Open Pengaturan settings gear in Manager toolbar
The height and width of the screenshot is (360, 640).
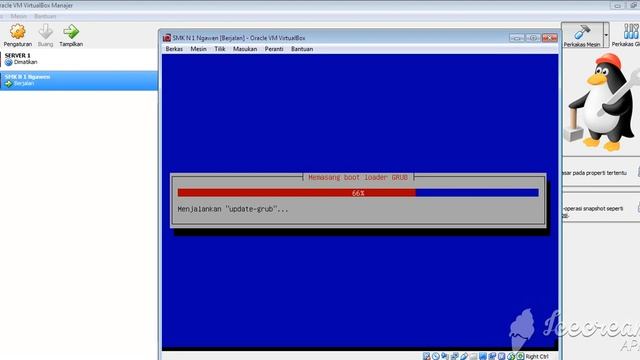click(x=18, y=36)
